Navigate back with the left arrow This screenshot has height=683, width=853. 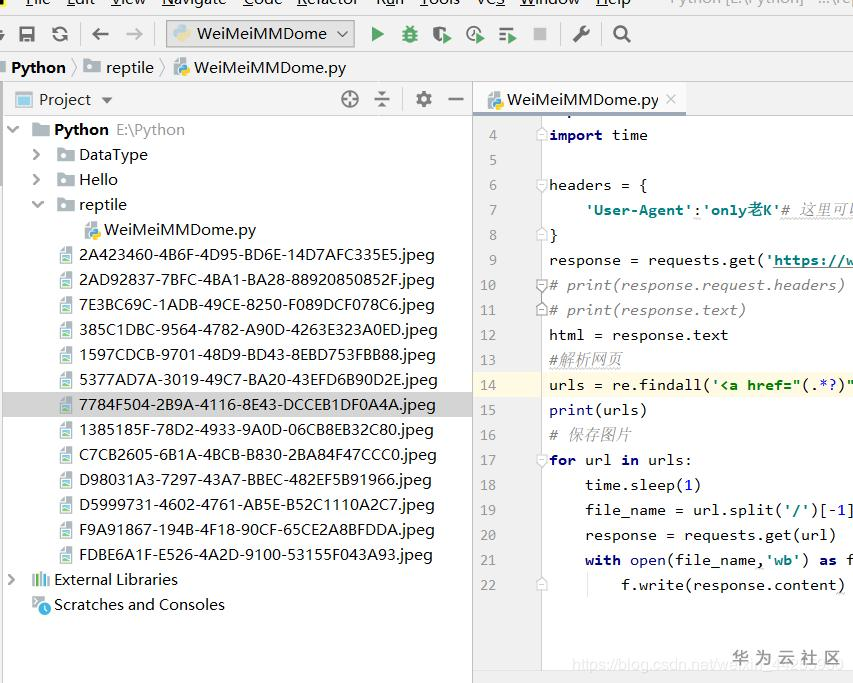(100, 34)
